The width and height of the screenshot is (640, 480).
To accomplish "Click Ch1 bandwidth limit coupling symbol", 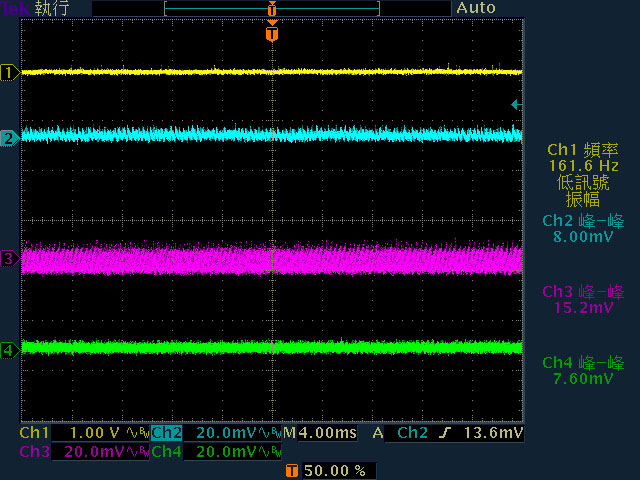I will click(138, 433).
